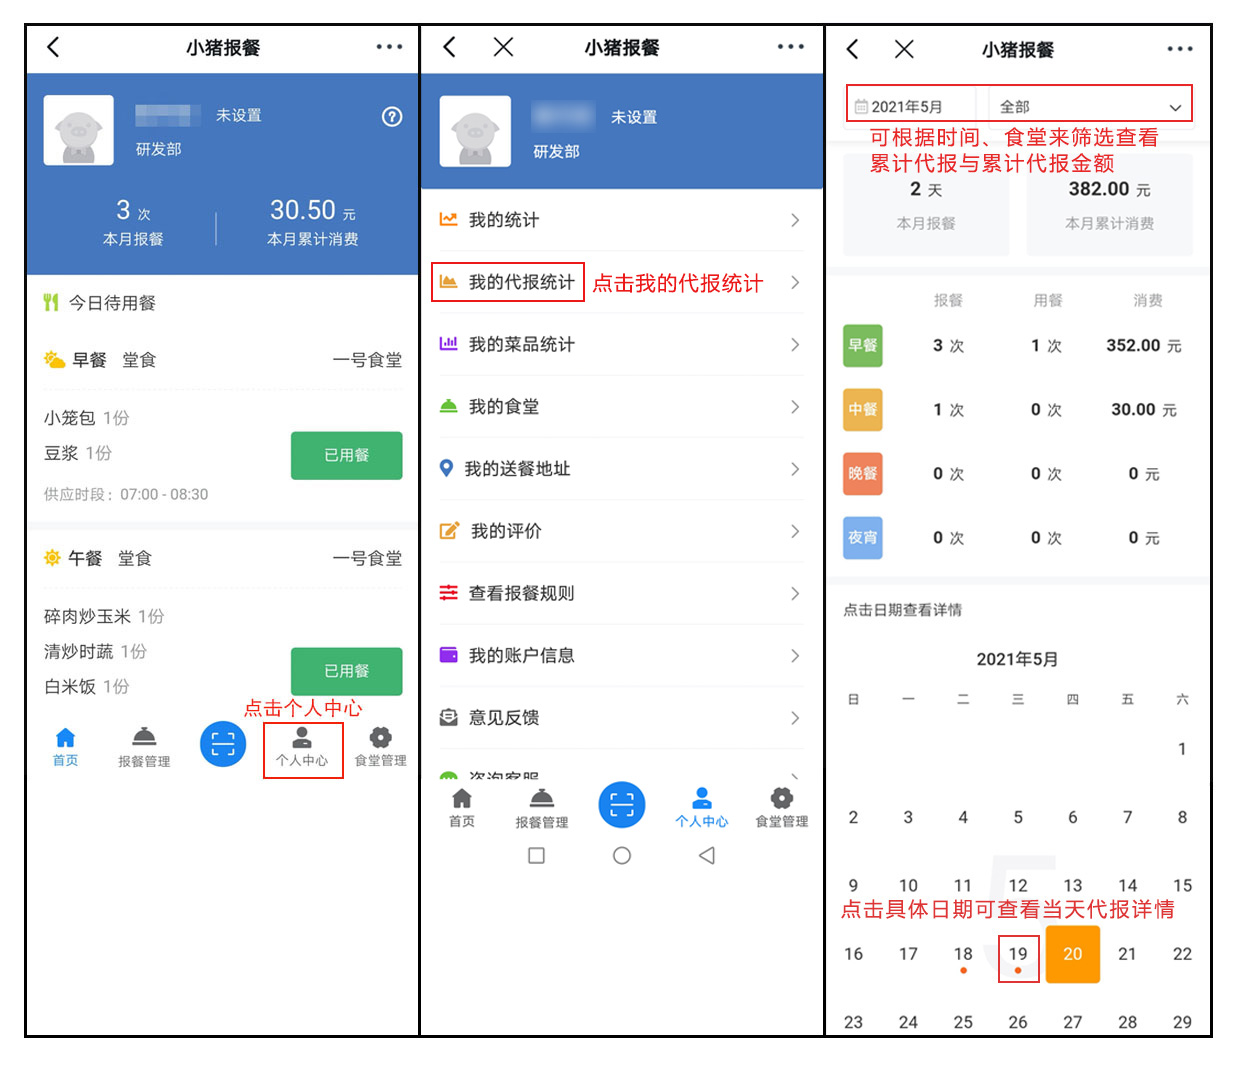This screenshot has height=1067, width=1239.
Task: Tap the X close icon on the middle screen
Action: click(x=503, y=47)
